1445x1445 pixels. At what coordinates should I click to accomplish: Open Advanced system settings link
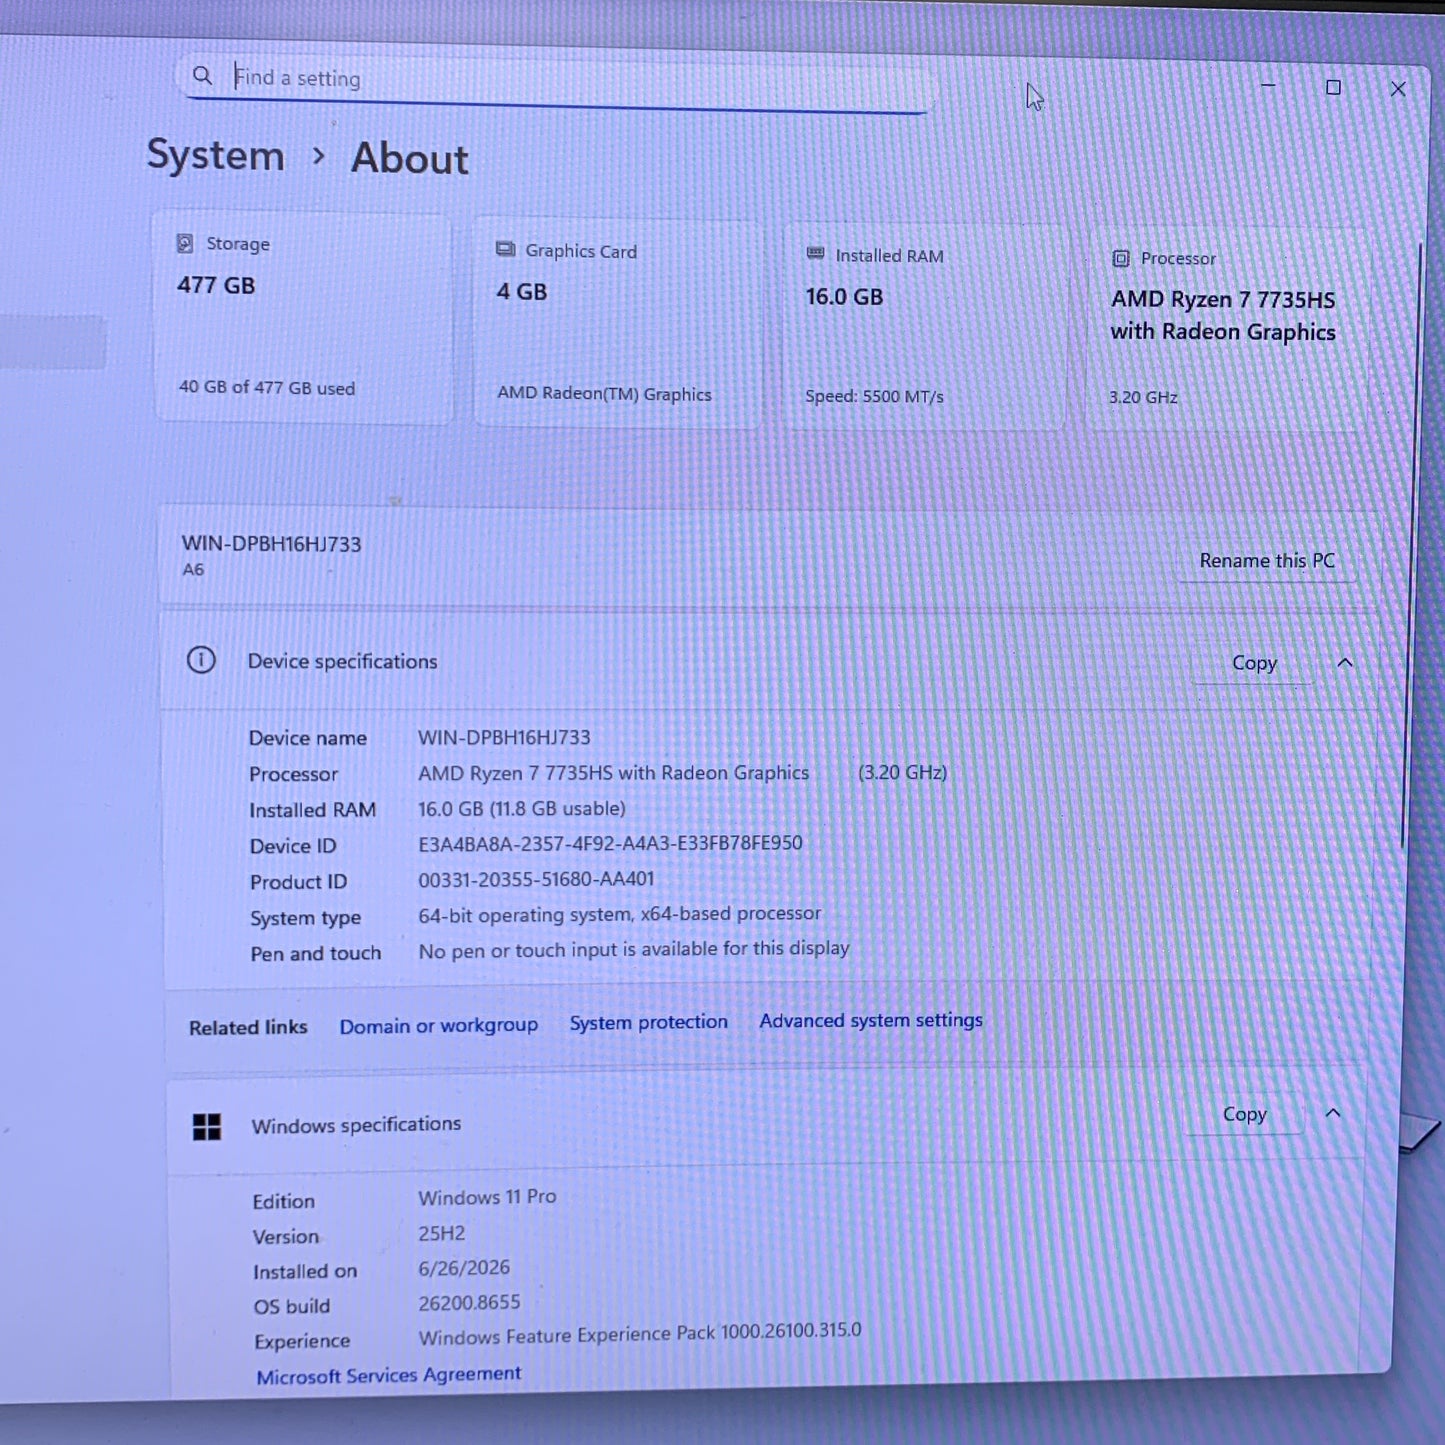point(871,1020)
